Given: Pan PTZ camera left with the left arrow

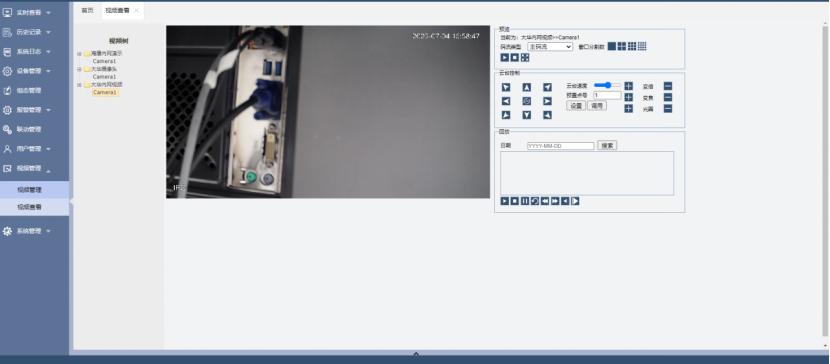Looking at the screenshot, I should coord(506,101).
